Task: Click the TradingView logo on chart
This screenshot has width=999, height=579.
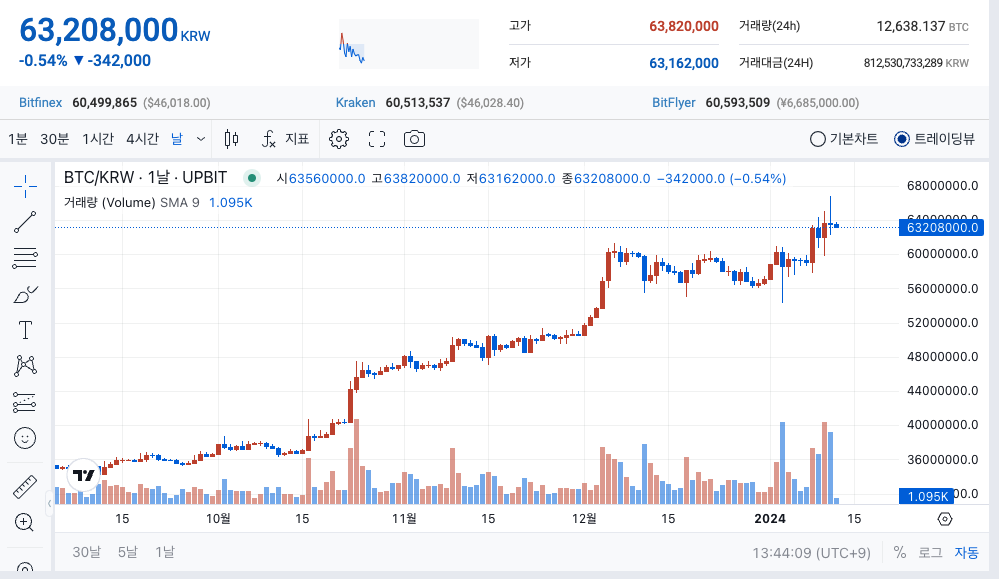Action: [83, 475]
